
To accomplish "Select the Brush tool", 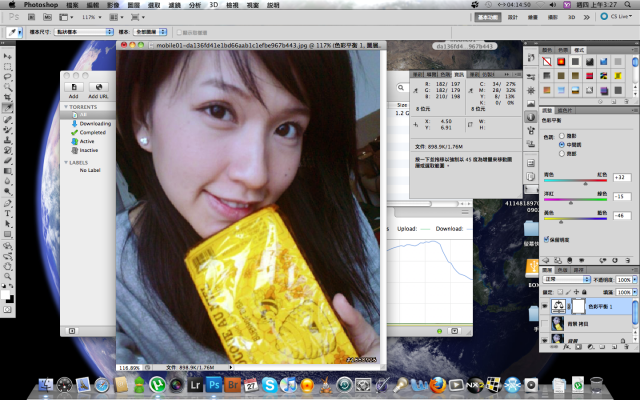I will [8, 129].
